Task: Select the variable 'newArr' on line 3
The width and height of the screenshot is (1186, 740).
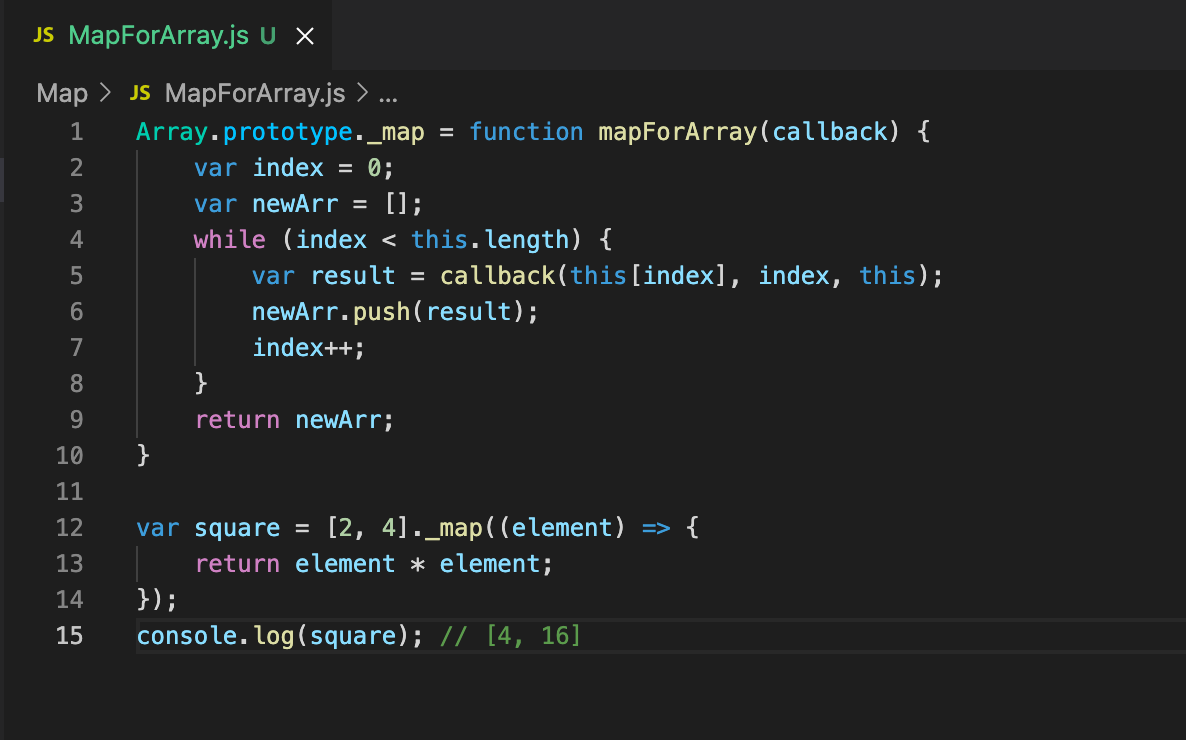Action: (x=295, y=203)
